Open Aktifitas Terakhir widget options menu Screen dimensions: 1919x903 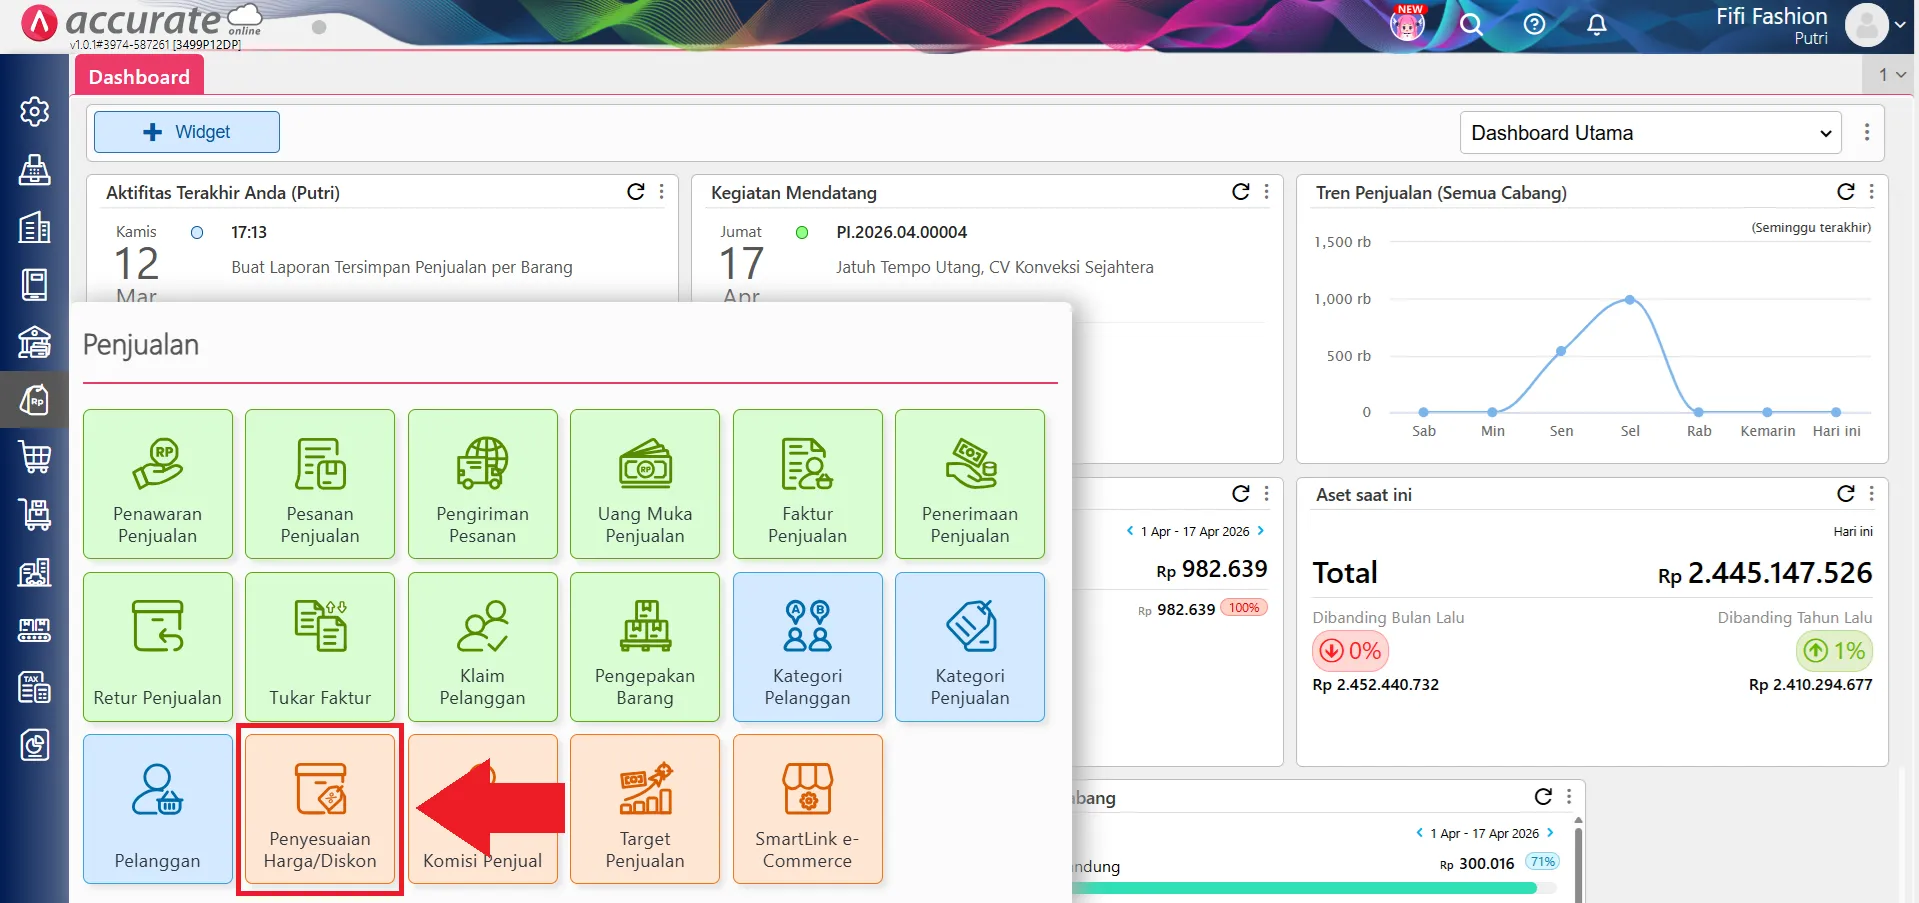pyautogui.click(x=662, y=191)
